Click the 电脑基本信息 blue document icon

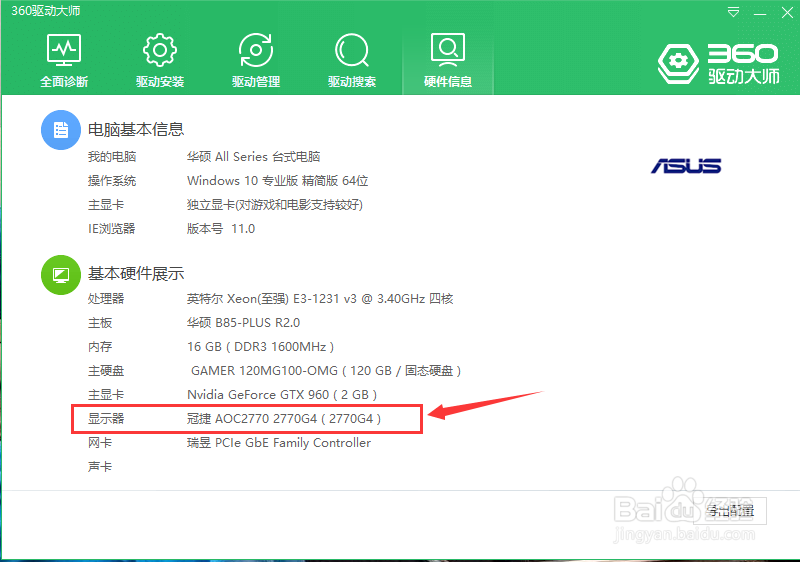click(61, 130)
